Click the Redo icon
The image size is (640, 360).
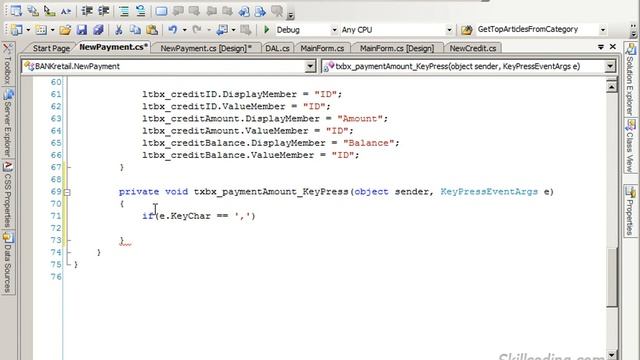click(197, 30)
